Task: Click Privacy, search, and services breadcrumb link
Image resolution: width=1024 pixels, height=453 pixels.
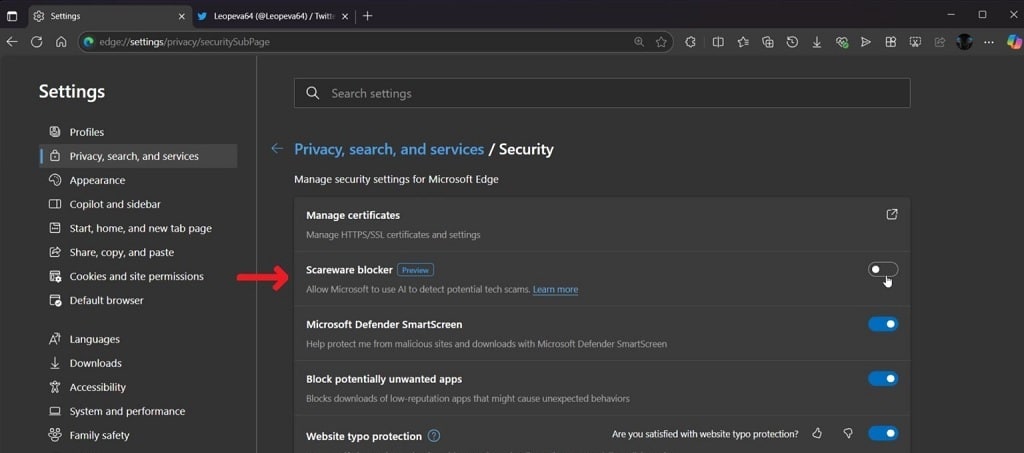Action: (389, 149)
